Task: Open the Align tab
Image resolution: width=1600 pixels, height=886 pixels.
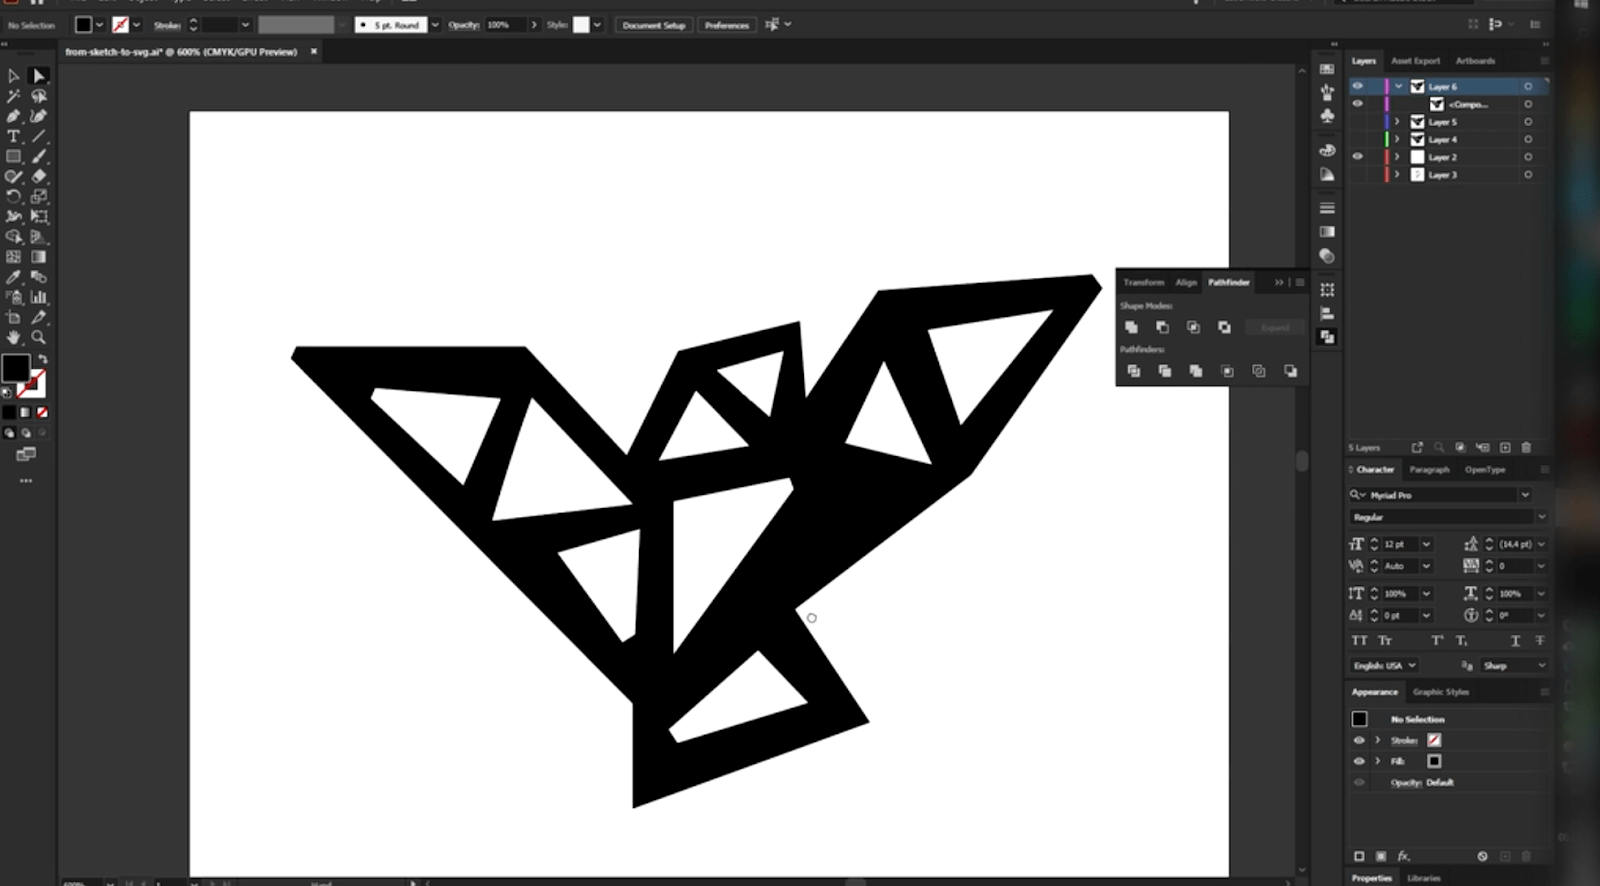Action: pos(1186,283)
